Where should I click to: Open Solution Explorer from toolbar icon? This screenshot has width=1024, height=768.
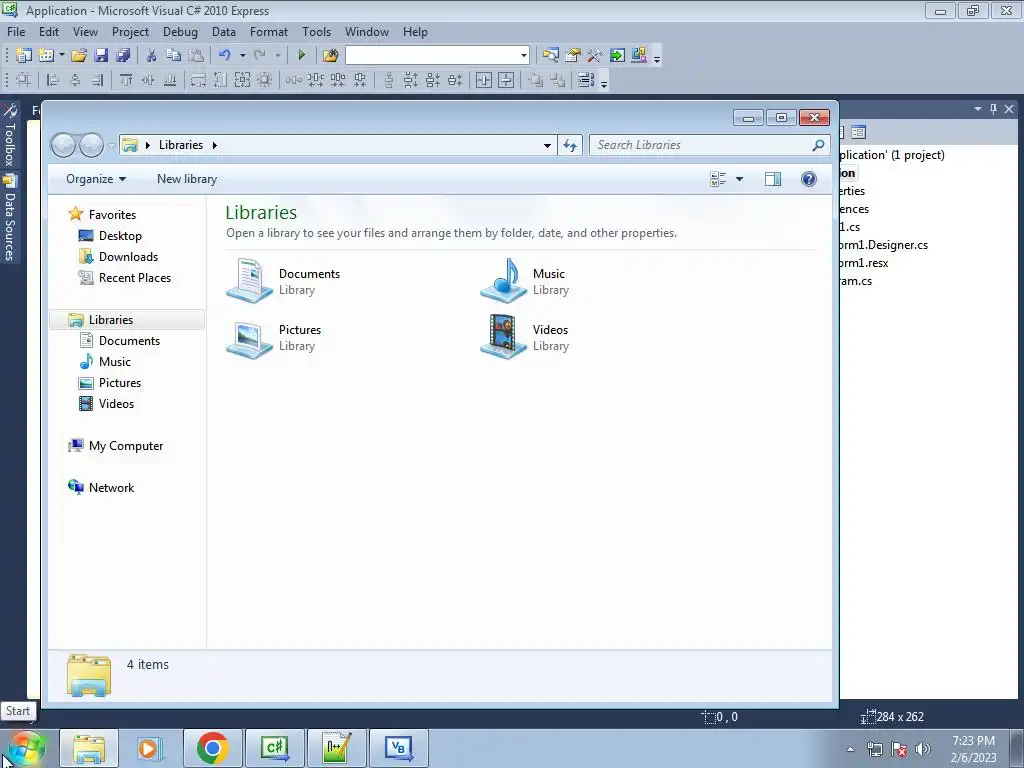click(551, 56)
